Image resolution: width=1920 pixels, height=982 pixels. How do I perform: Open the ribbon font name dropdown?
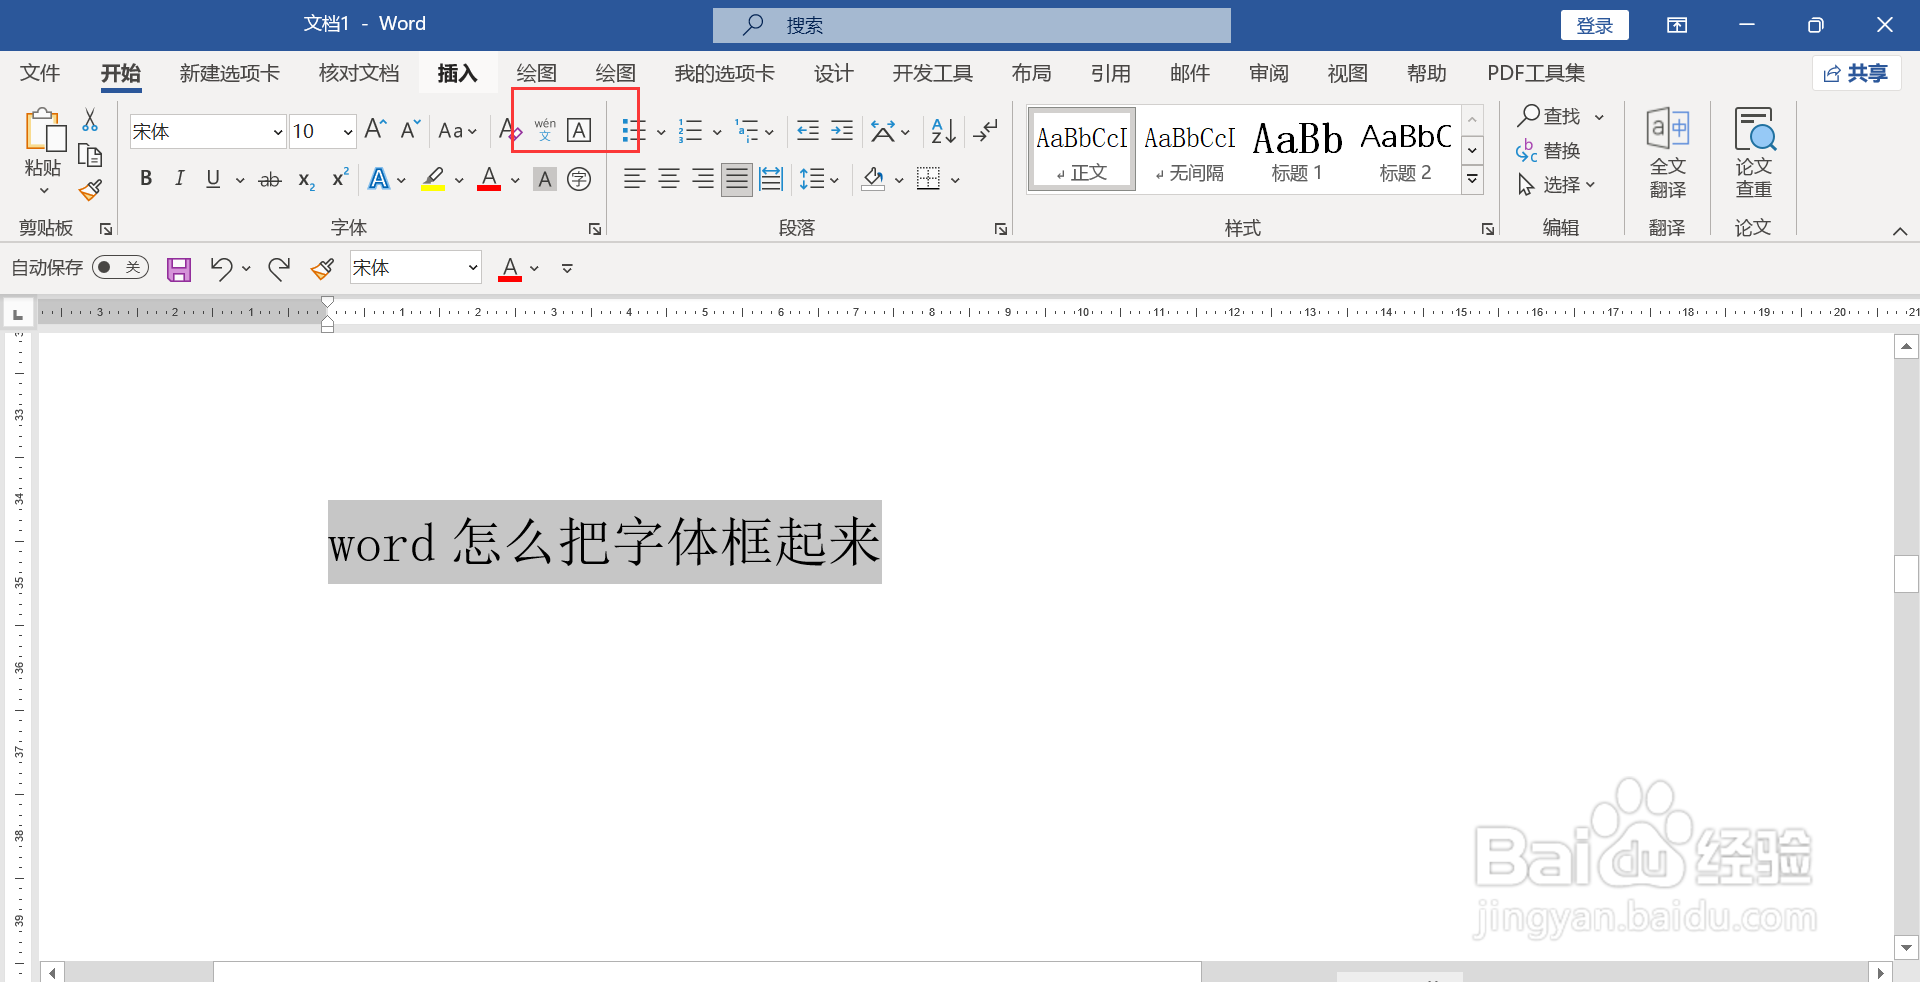coord(278,132)
